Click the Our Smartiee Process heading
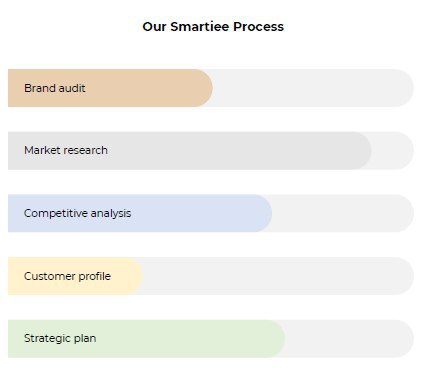Screen dimensions: 442x374 click(213, 27)
